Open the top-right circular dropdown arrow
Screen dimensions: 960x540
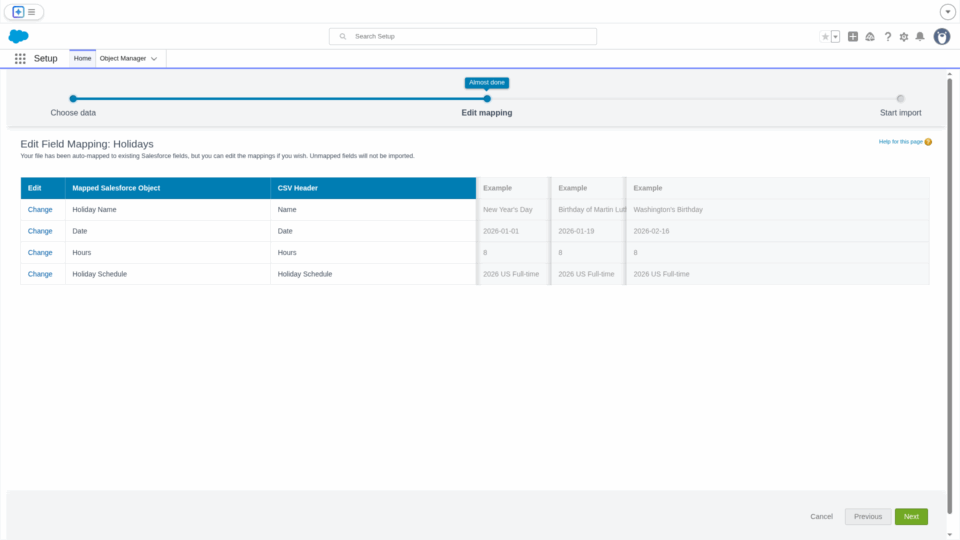click(x=947, y=12)
